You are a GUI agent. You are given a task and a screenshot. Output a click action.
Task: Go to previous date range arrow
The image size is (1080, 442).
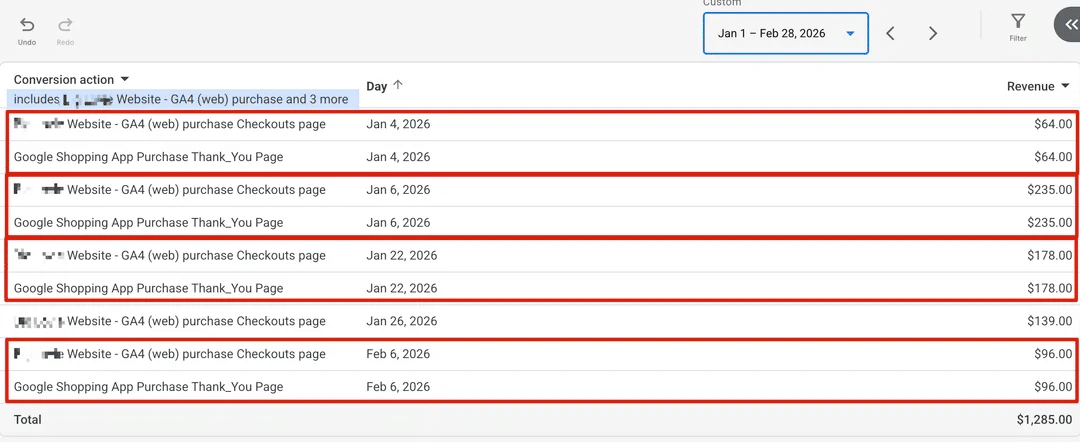(x=890, y=33)
